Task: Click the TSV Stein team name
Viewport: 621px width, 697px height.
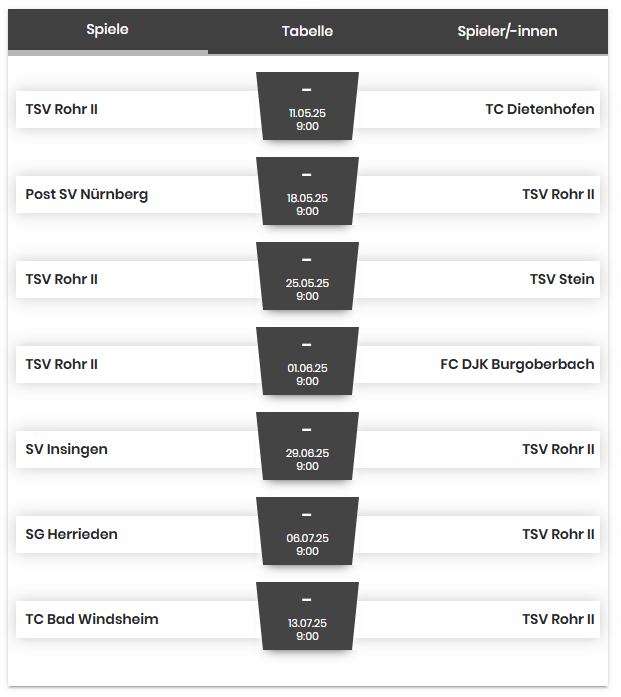Action: coord(562,279)
